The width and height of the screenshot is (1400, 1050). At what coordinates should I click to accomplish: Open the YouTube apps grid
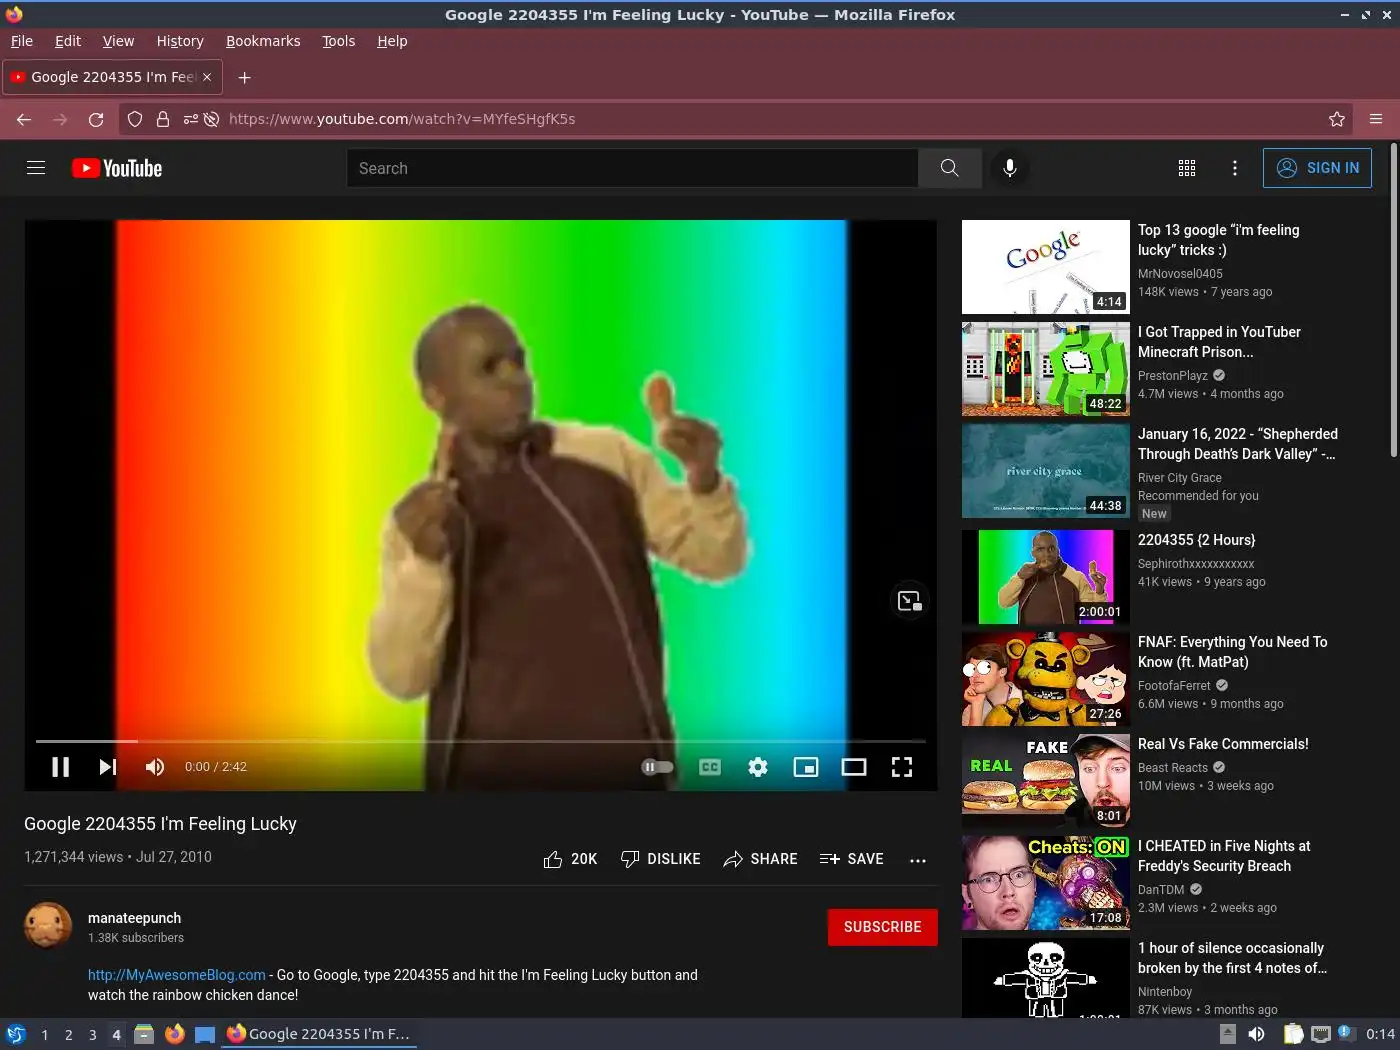[1187, 168]
